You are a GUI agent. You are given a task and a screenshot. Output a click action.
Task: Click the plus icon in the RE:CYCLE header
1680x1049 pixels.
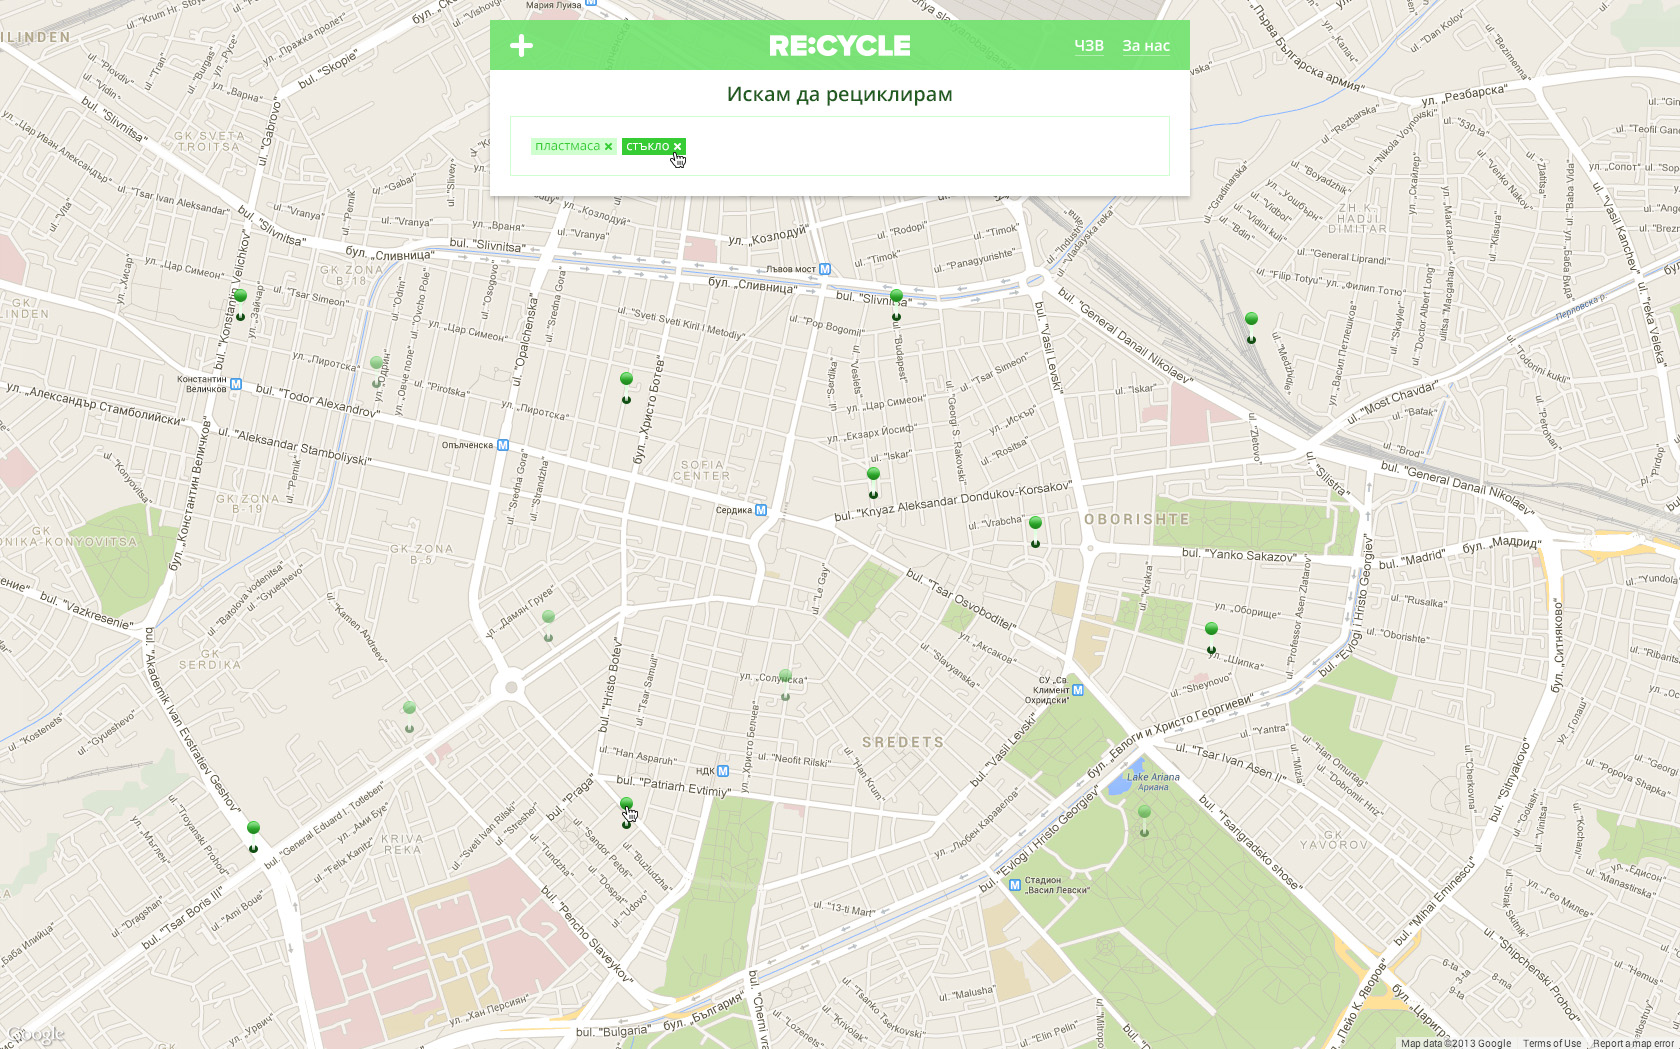(x=521, y=45)
